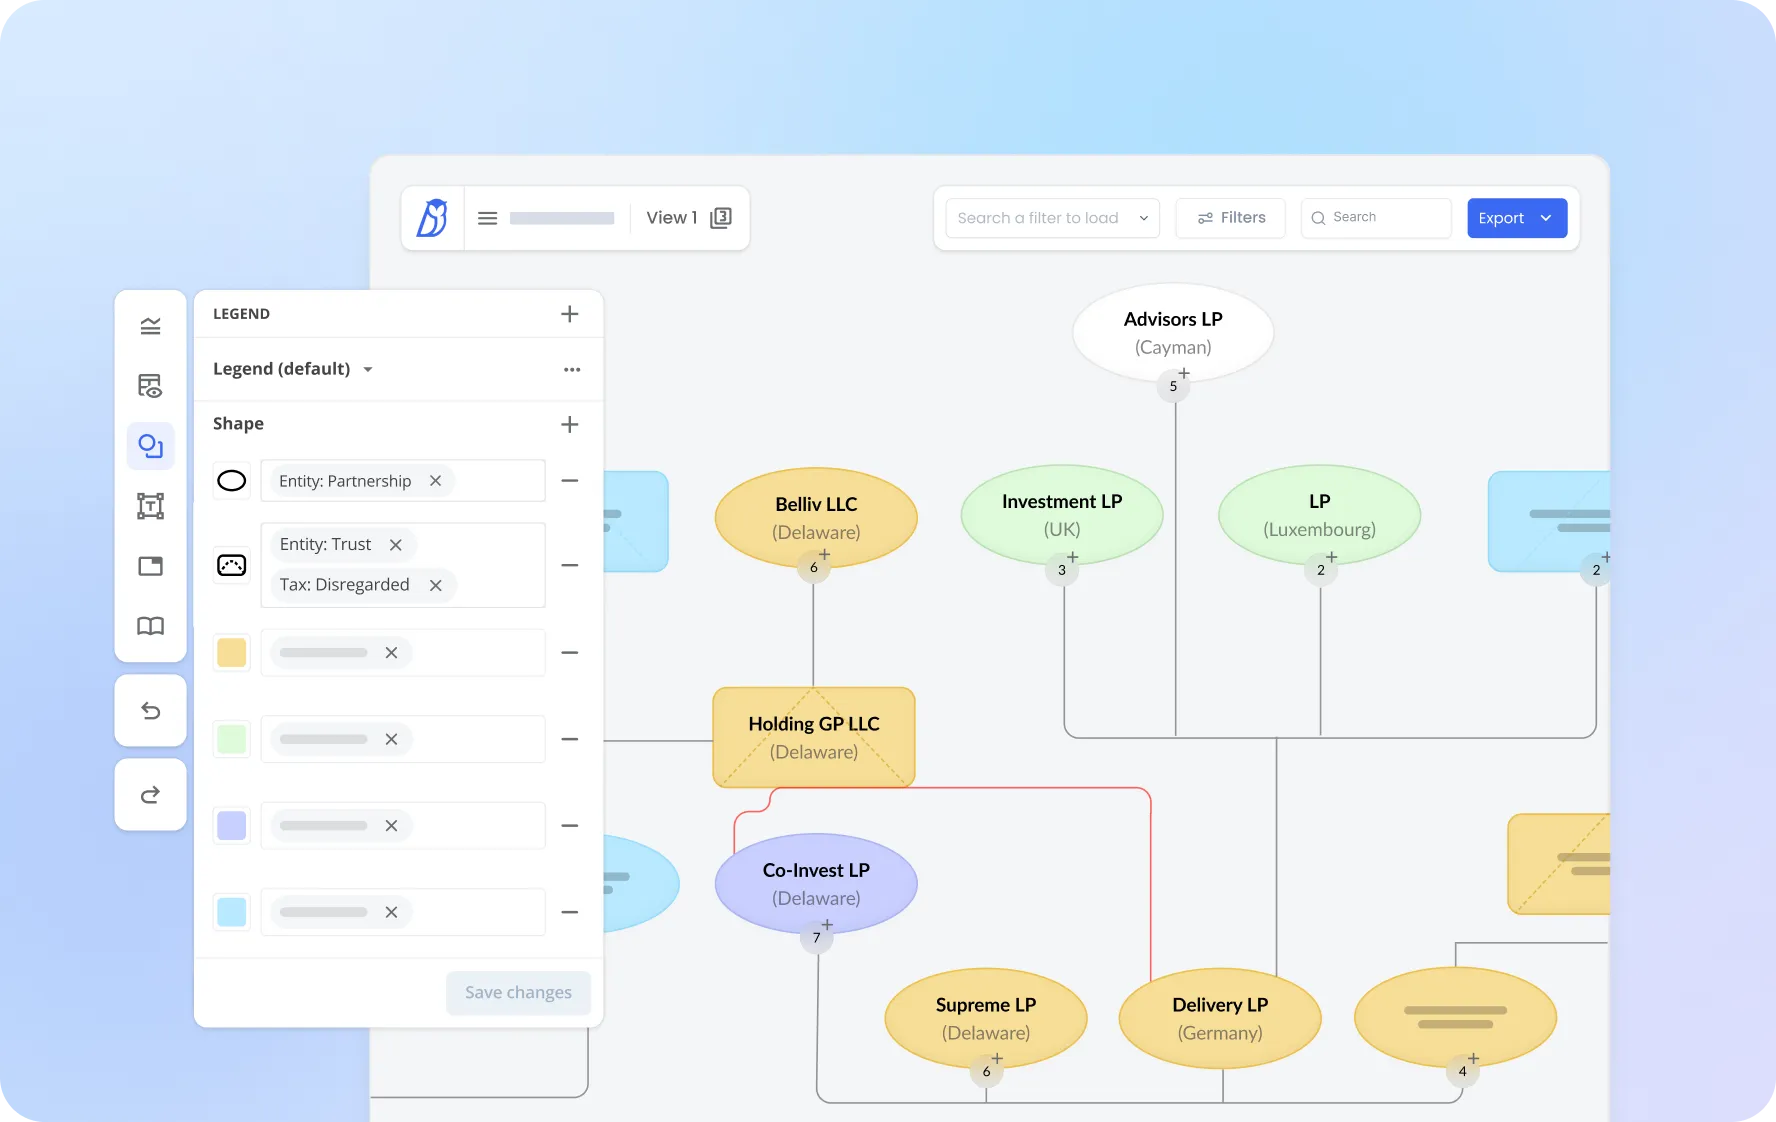Click the redo arrow button
Image resolution: width=1776 pixels, height=1122 pixels.
[151, 795]
